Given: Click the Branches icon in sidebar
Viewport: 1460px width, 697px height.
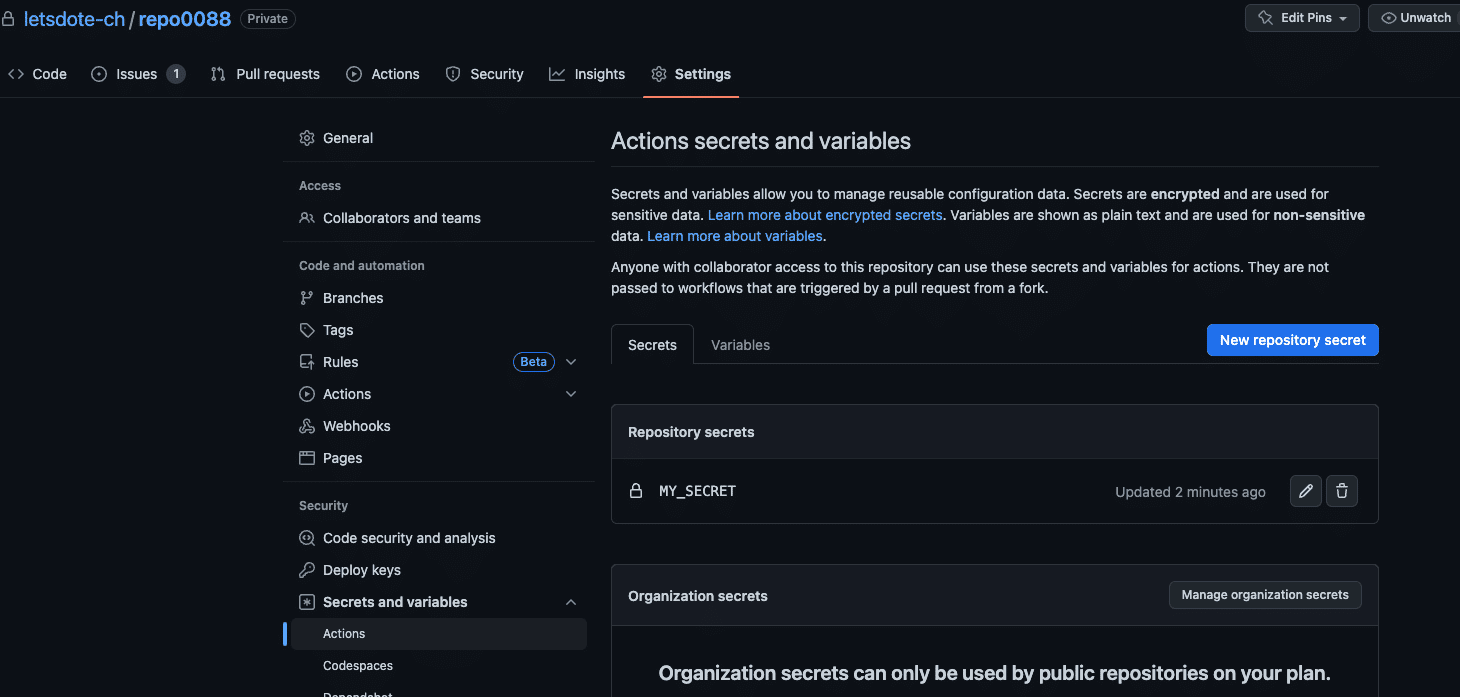Looking at the screenshot, I should 307,298.
